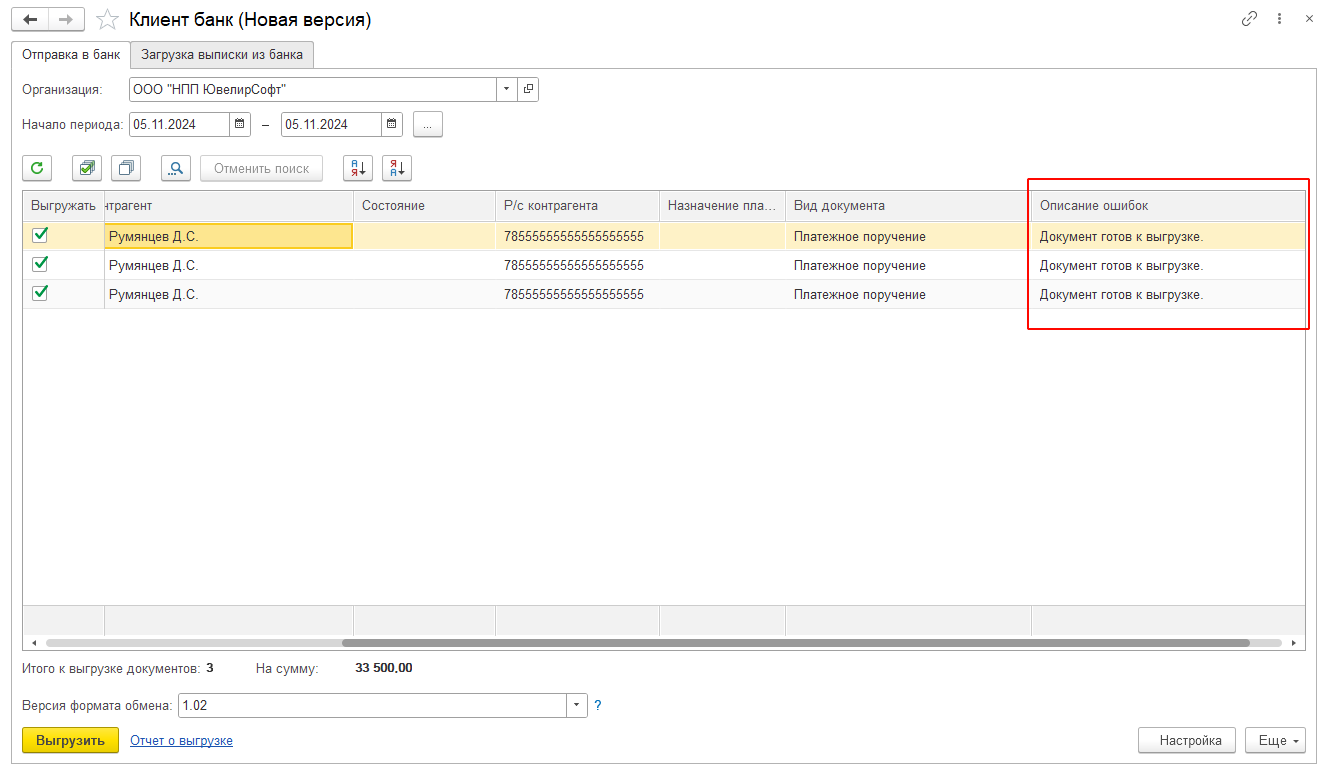Copy link using the chain icon
The image size is (1320, 769).
[1250, 19]
